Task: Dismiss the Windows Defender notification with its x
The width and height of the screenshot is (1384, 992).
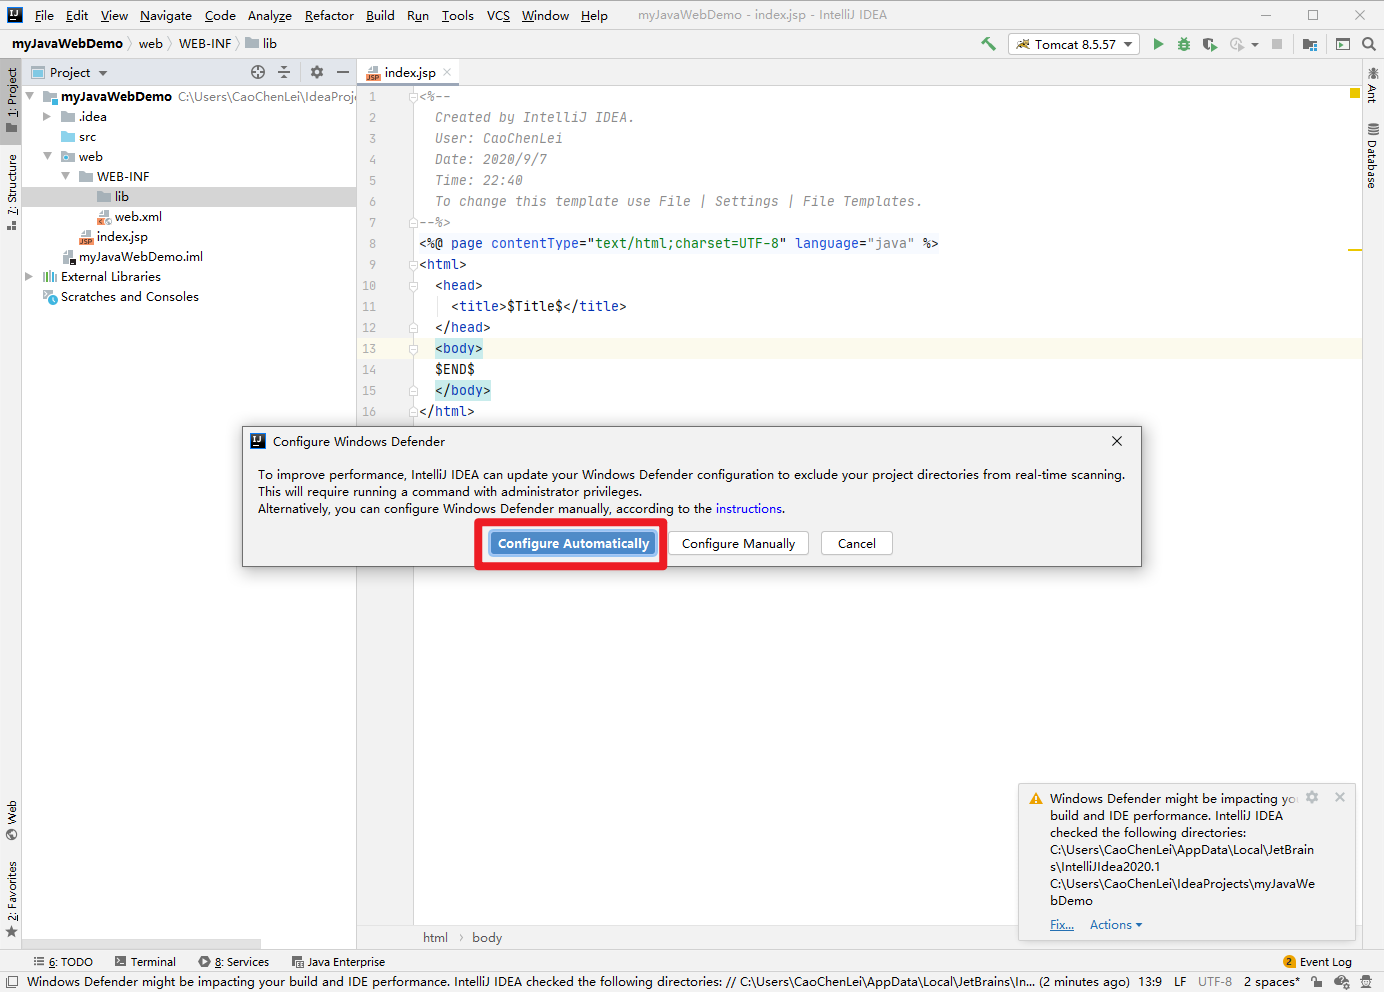Action: [x=1340, y=797]
